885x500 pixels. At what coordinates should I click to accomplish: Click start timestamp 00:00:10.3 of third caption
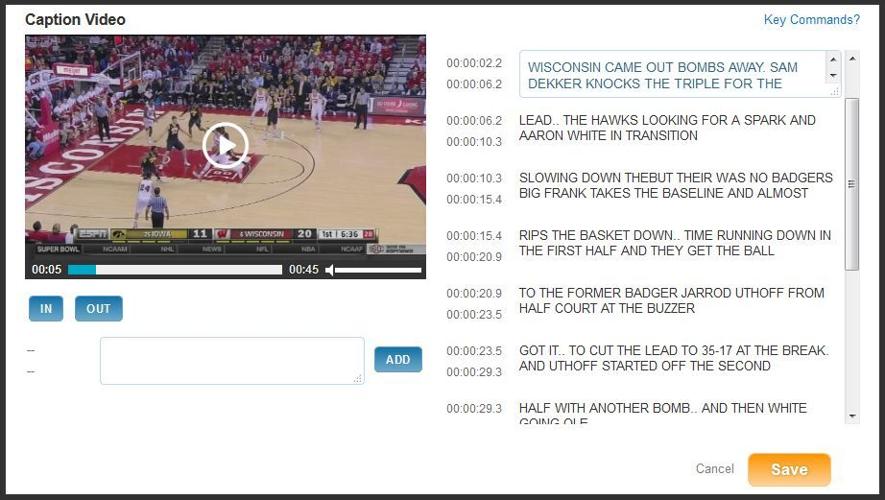coord(474,178)
